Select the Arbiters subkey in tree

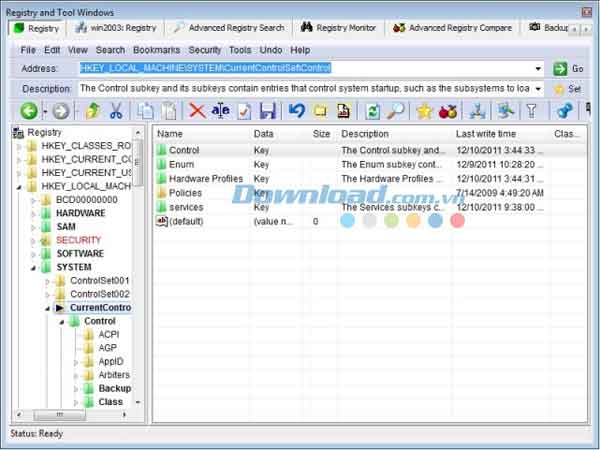[114, 375]
